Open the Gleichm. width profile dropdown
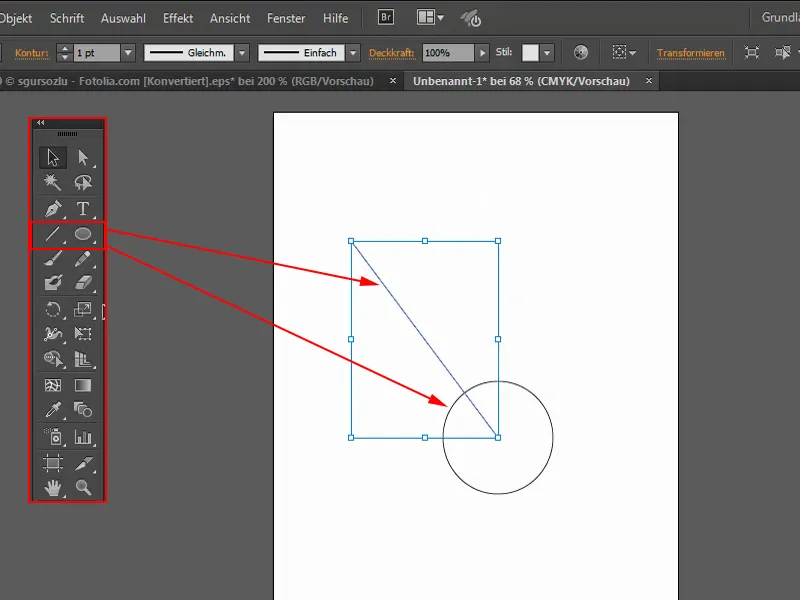This screenshot has width=800, height=600. [x=242, y=53]
